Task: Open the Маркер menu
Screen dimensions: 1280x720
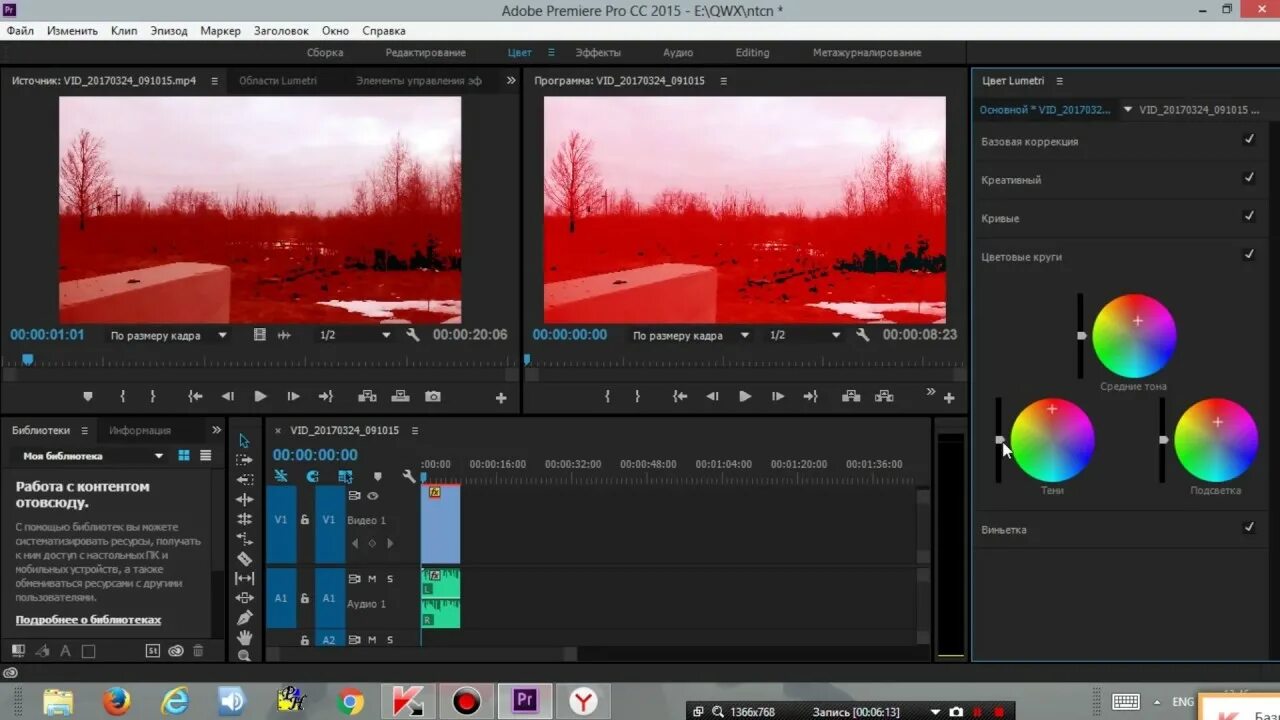Action: (220, 31)
